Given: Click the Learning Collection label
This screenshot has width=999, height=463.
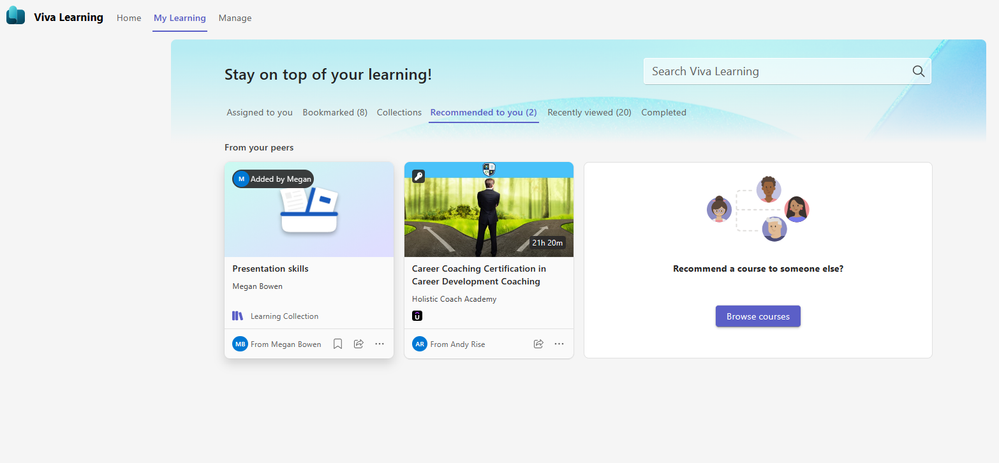Looking at the screenshot, I should click(284, 316).
